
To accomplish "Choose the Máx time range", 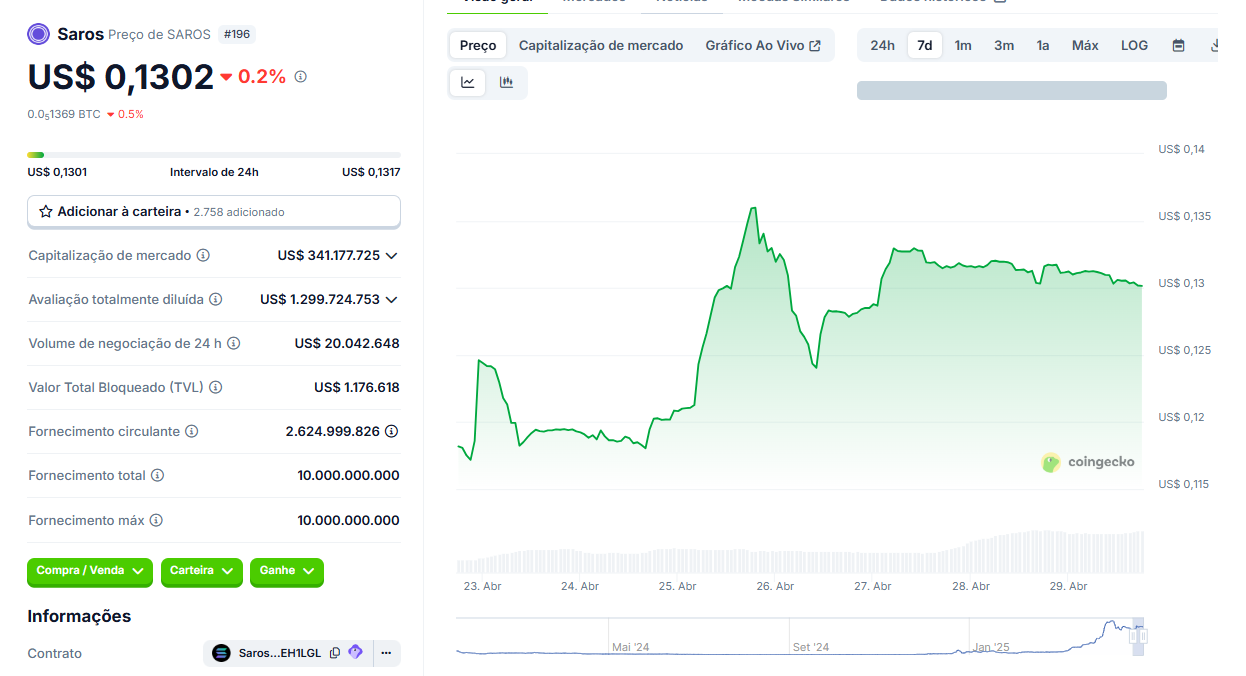I will click(1085, 45).
